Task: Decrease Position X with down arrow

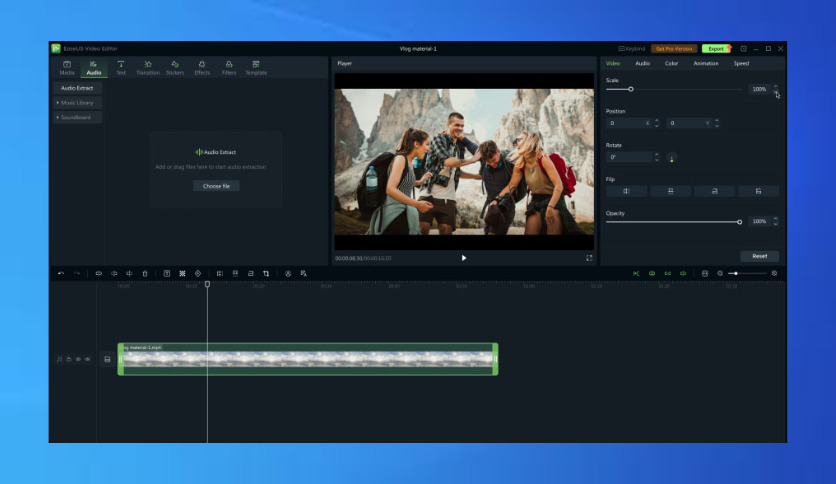Action: (x=657, y=126)
